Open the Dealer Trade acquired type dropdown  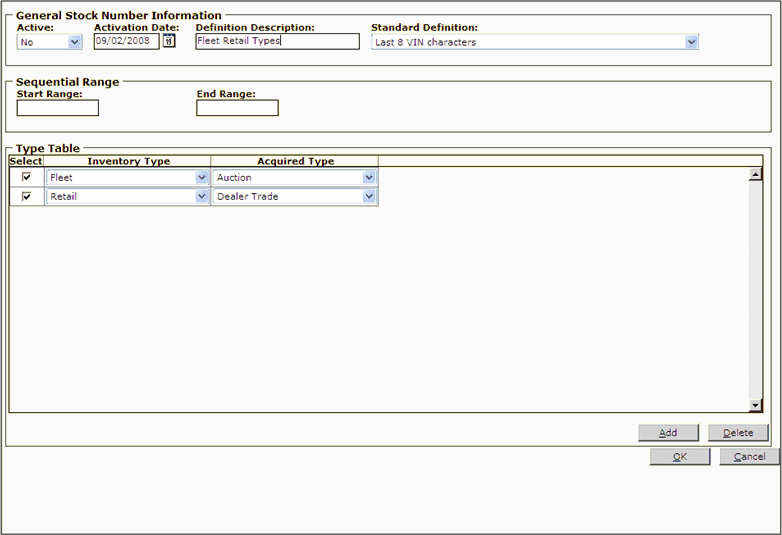coord(294,196)
